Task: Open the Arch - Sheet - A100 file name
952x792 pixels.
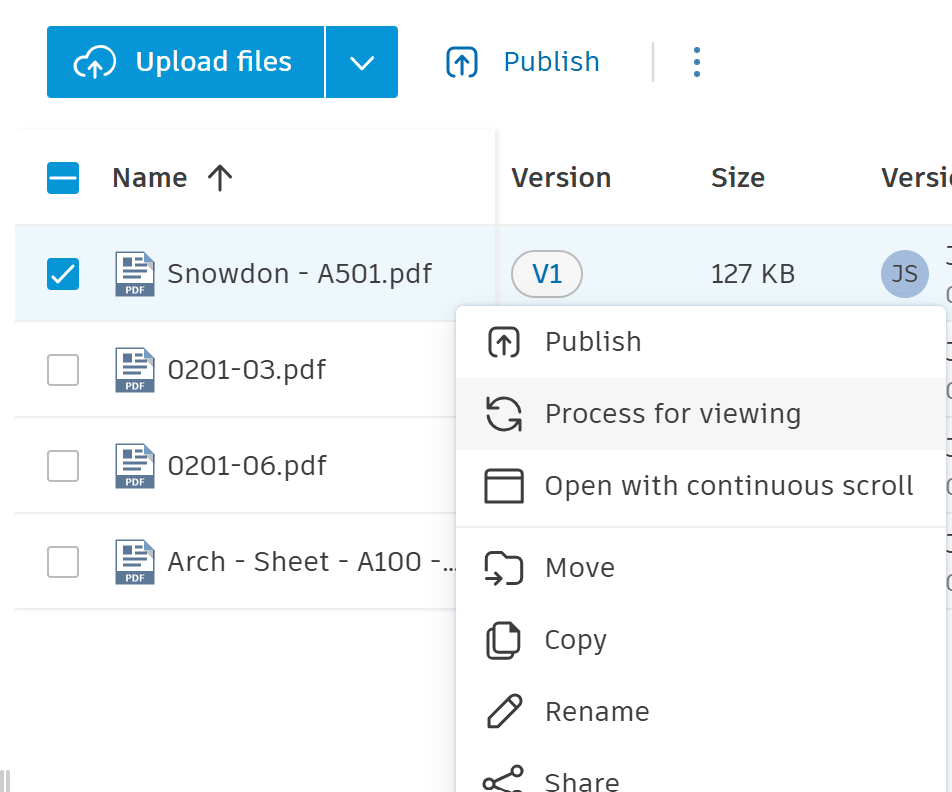Action: [311, 562]
